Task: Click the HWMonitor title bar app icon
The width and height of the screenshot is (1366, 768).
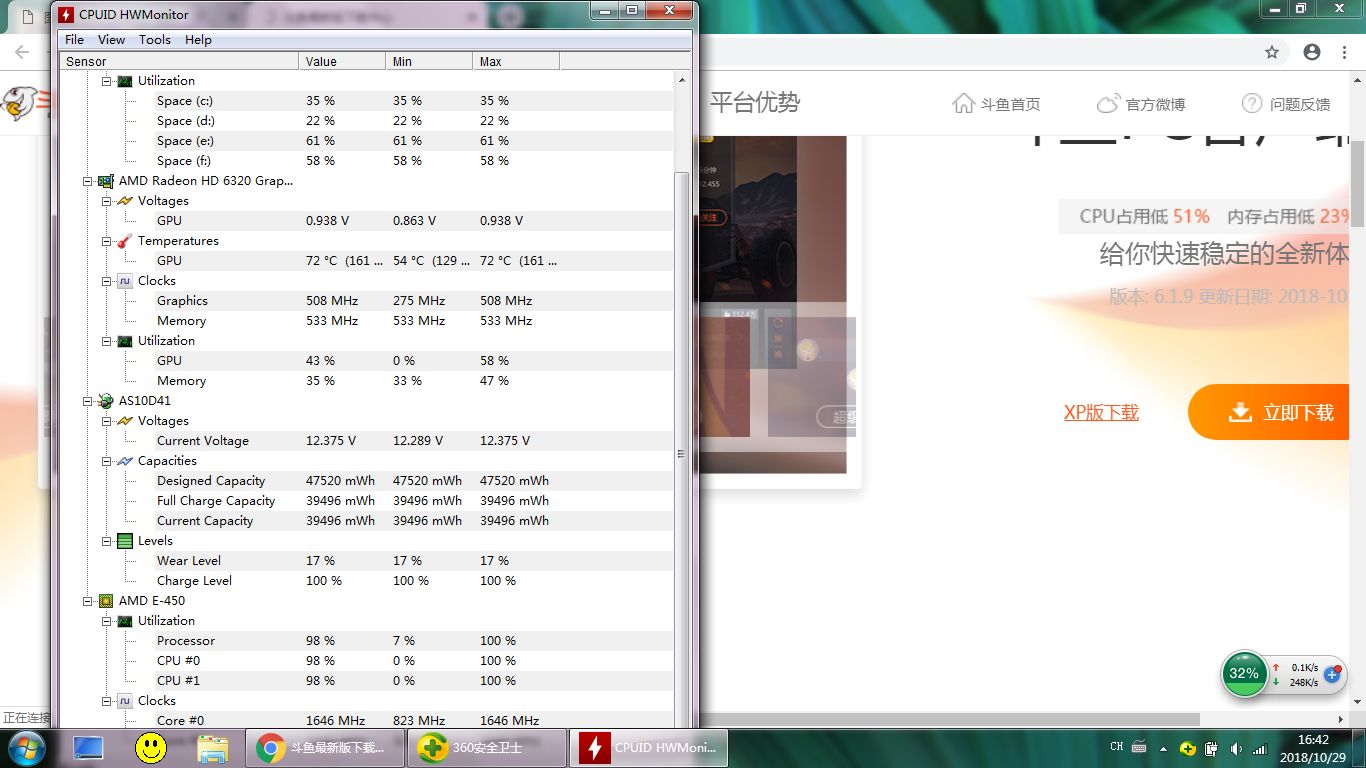Action: pos(65,15)
